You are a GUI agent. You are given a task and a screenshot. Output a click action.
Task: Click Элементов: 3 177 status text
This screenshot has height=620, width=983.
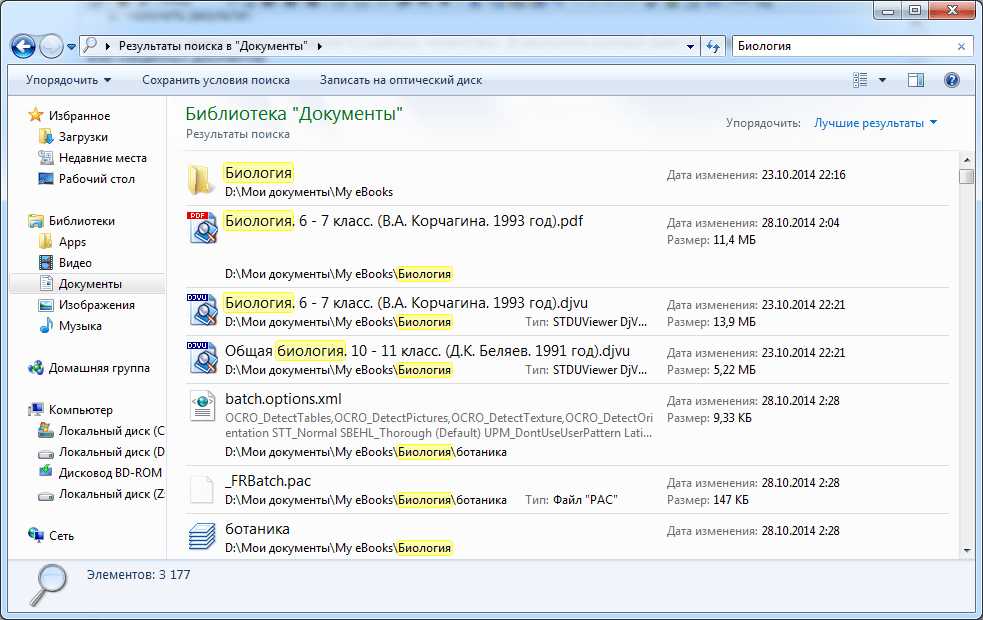point(139,575)
